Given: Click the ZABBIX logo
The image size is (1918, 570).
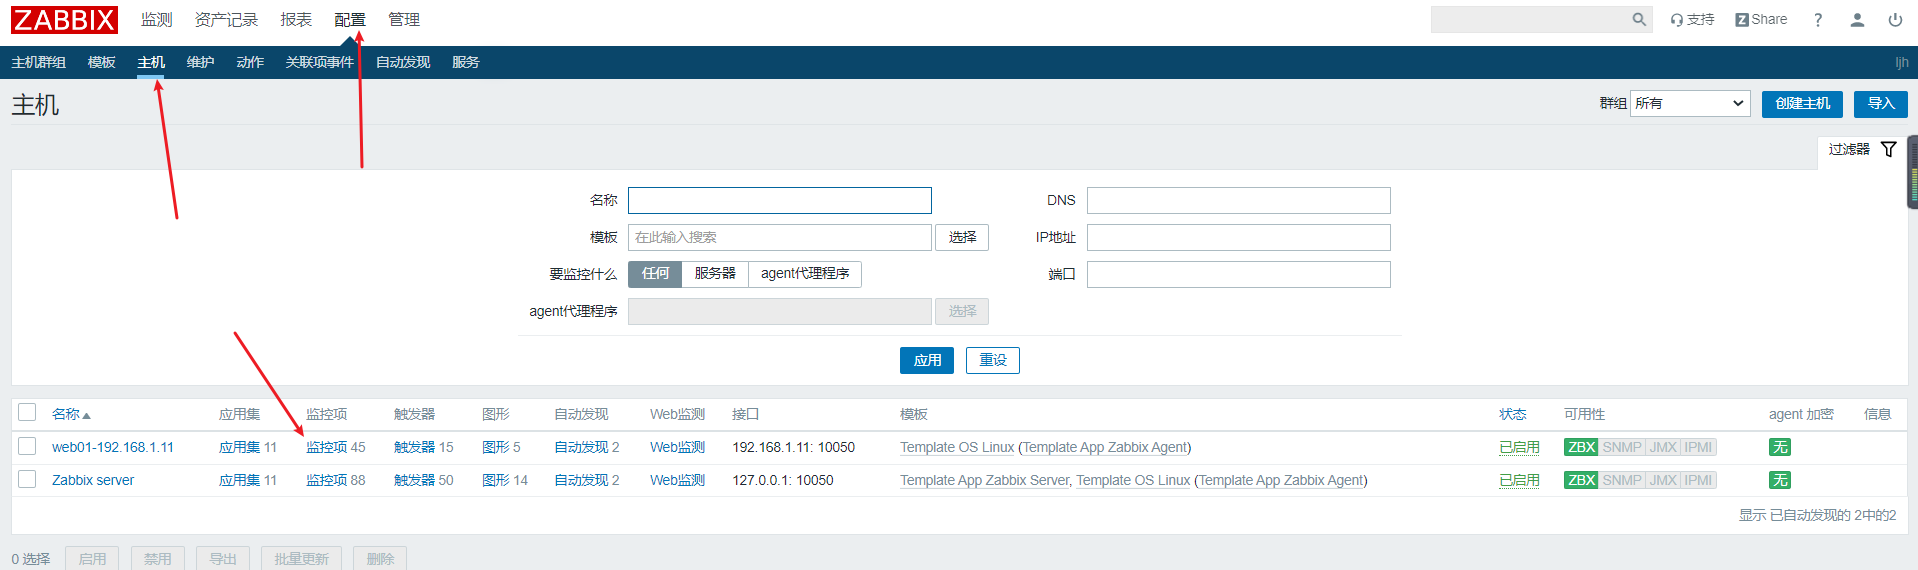Looking at the screenshot, I should pos(65,19).
